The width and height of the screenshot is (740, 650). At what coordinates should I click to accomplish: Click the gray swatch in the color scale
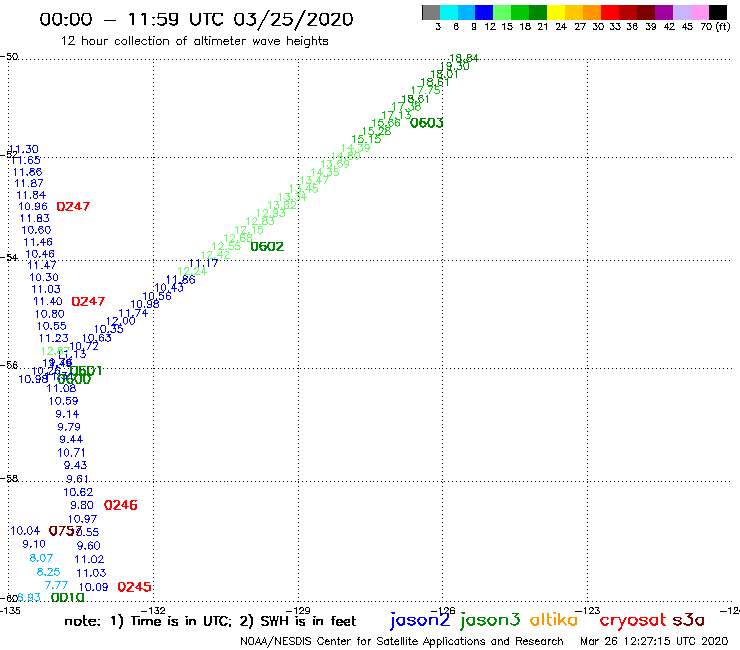tap(431, 12)
